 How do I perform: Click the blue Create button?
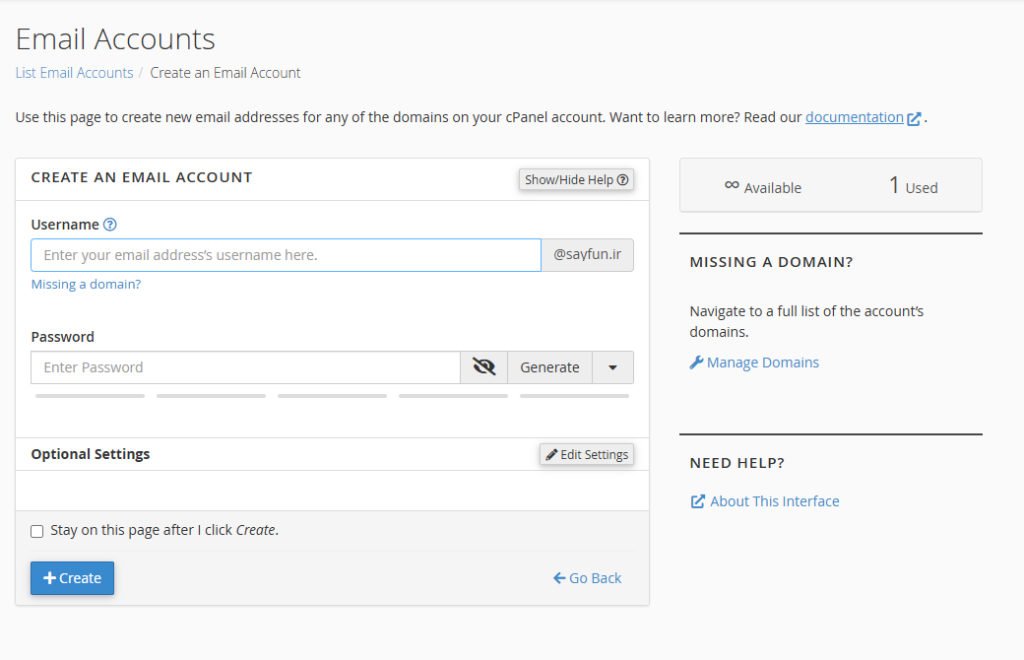pos(72,578)
